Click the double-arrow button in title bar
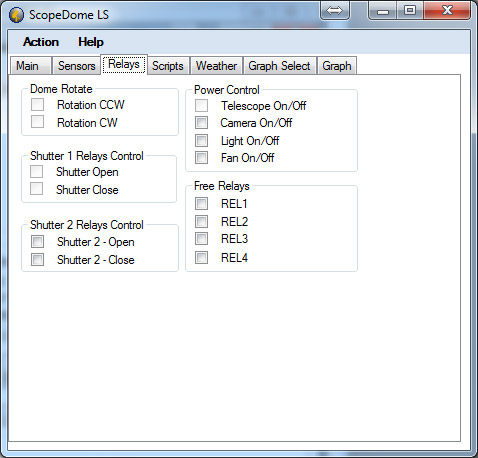Viewport: 478px width, 458px height. point(334,10)
